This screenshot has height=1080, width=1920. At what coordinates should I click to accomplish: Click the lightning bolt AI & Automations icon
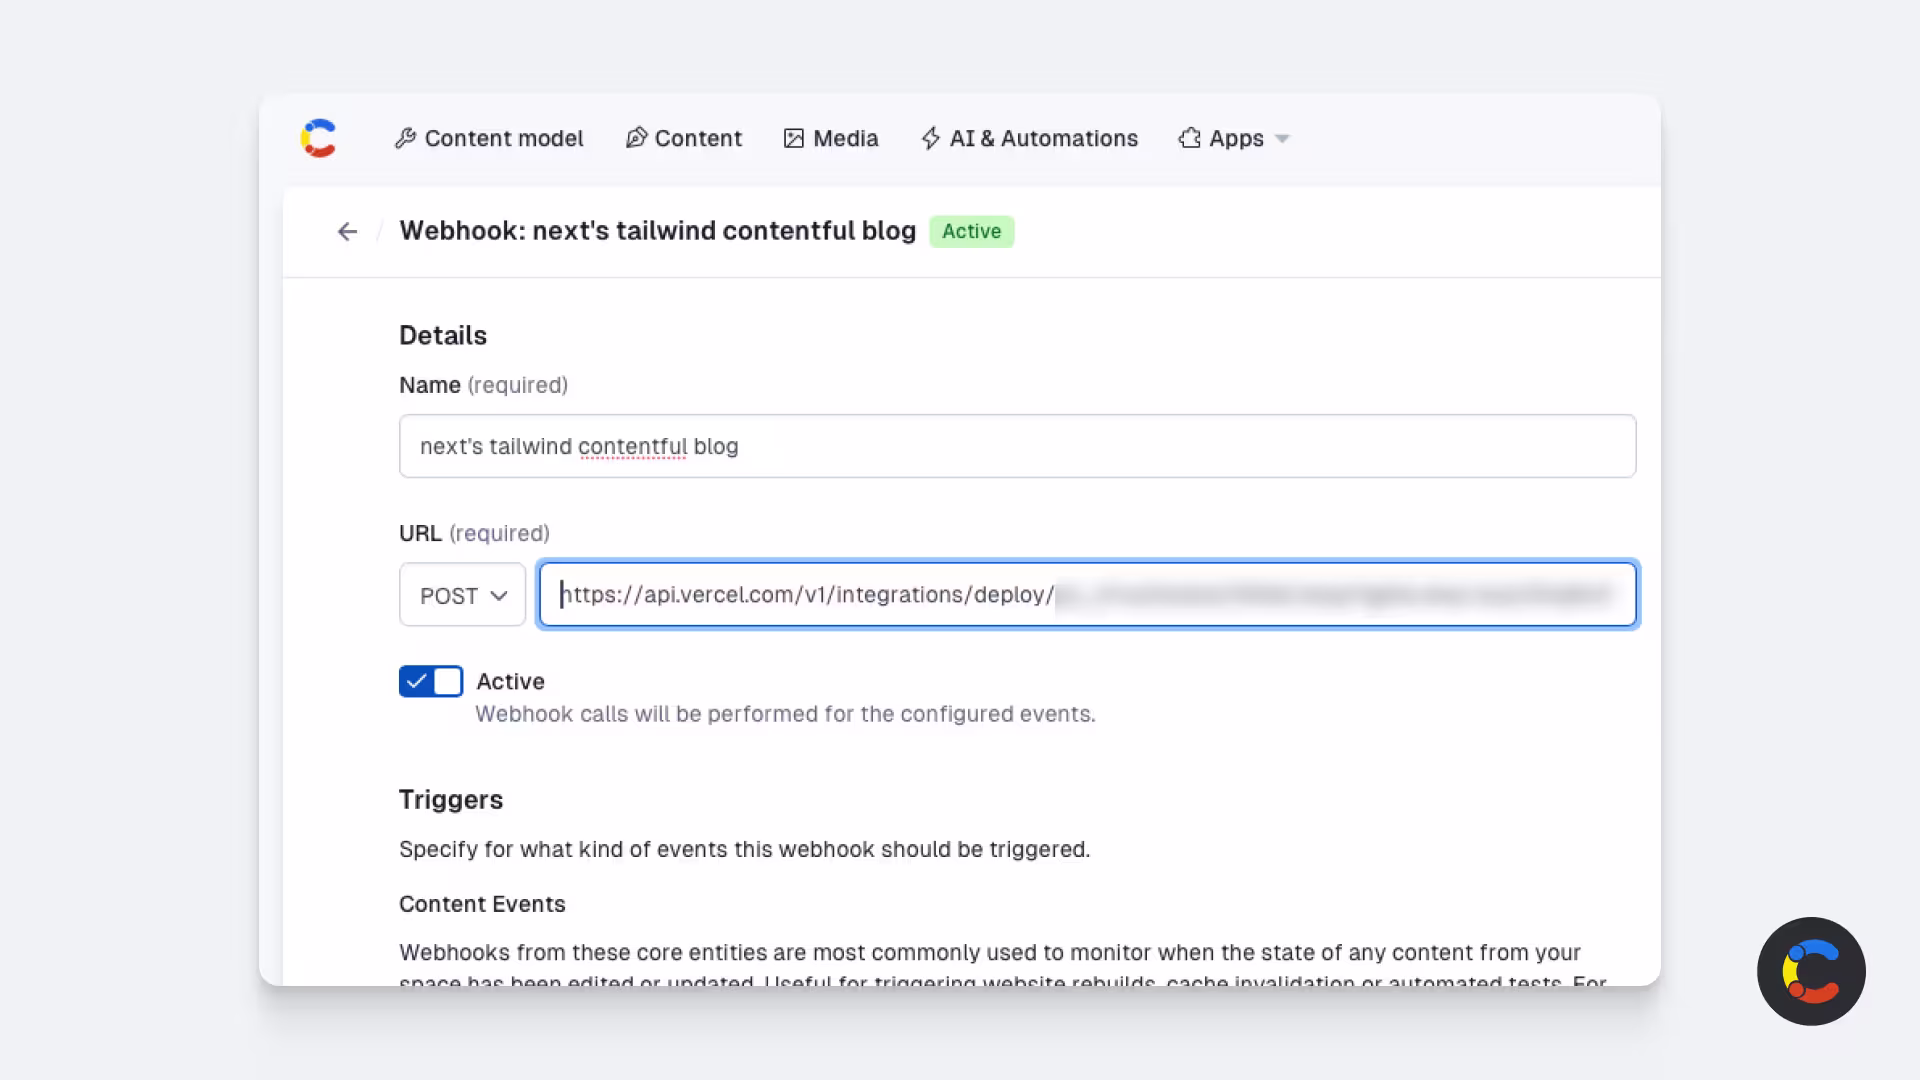coord(931,138)
